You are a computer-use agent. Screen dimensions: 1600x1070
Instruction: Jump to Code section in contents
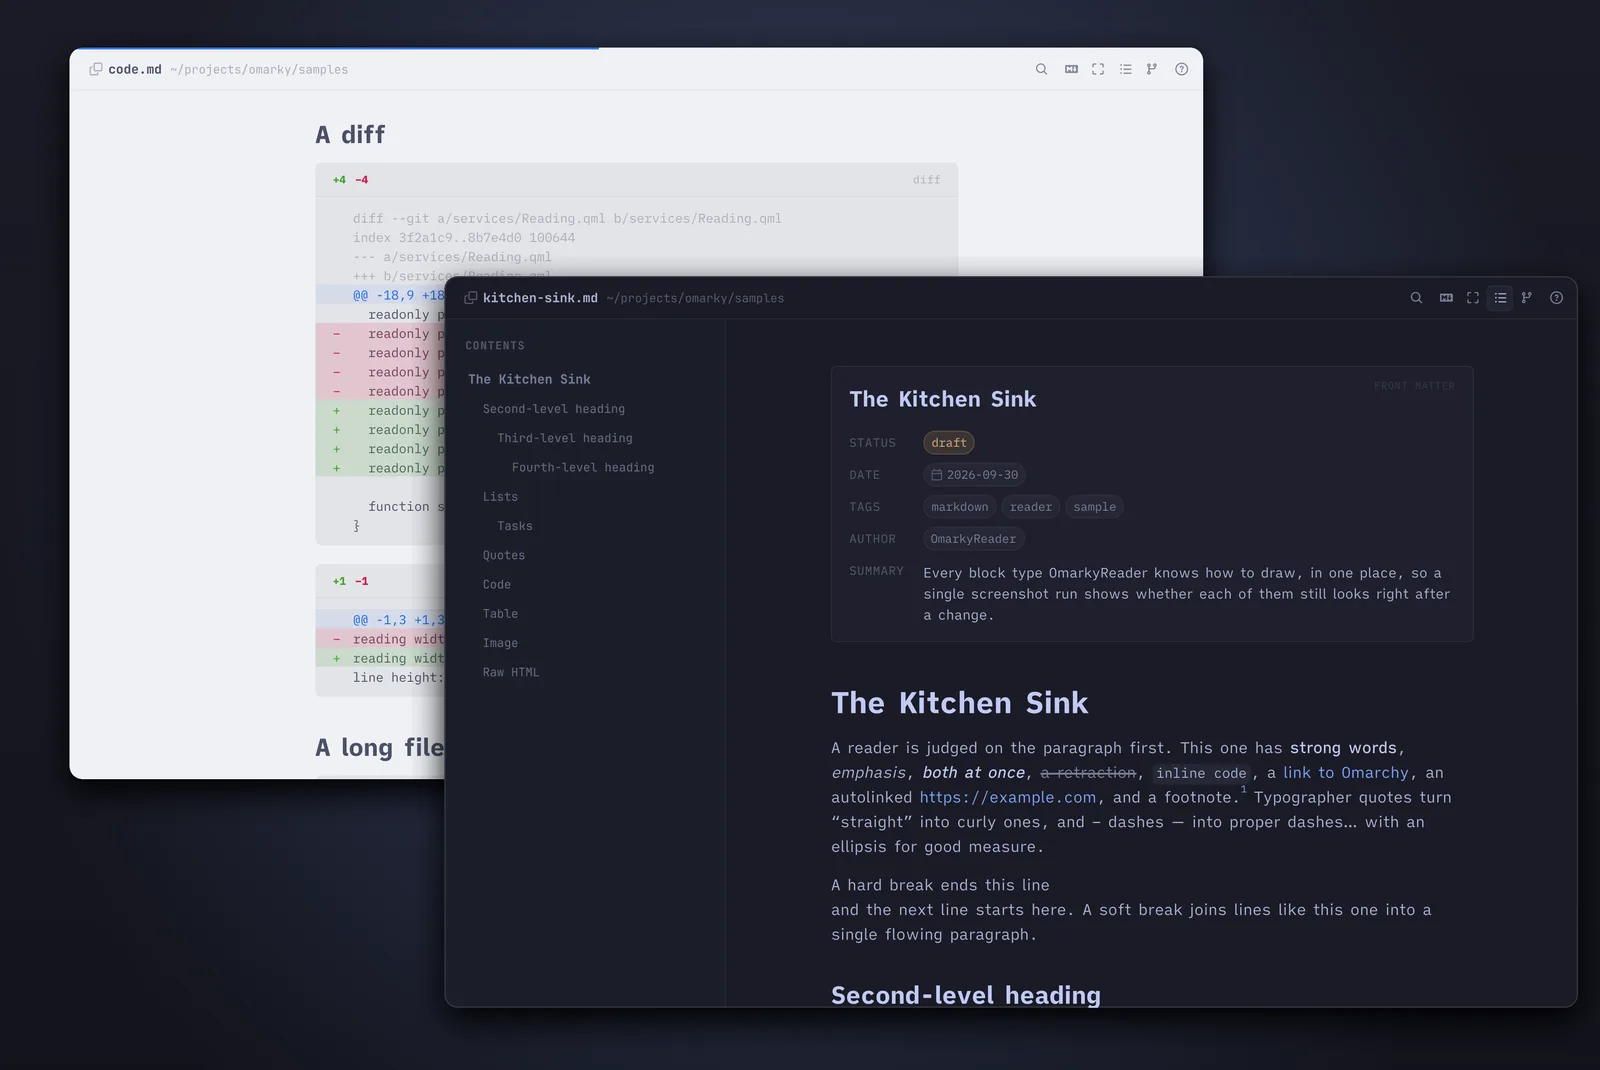click(x=497, y=585)
